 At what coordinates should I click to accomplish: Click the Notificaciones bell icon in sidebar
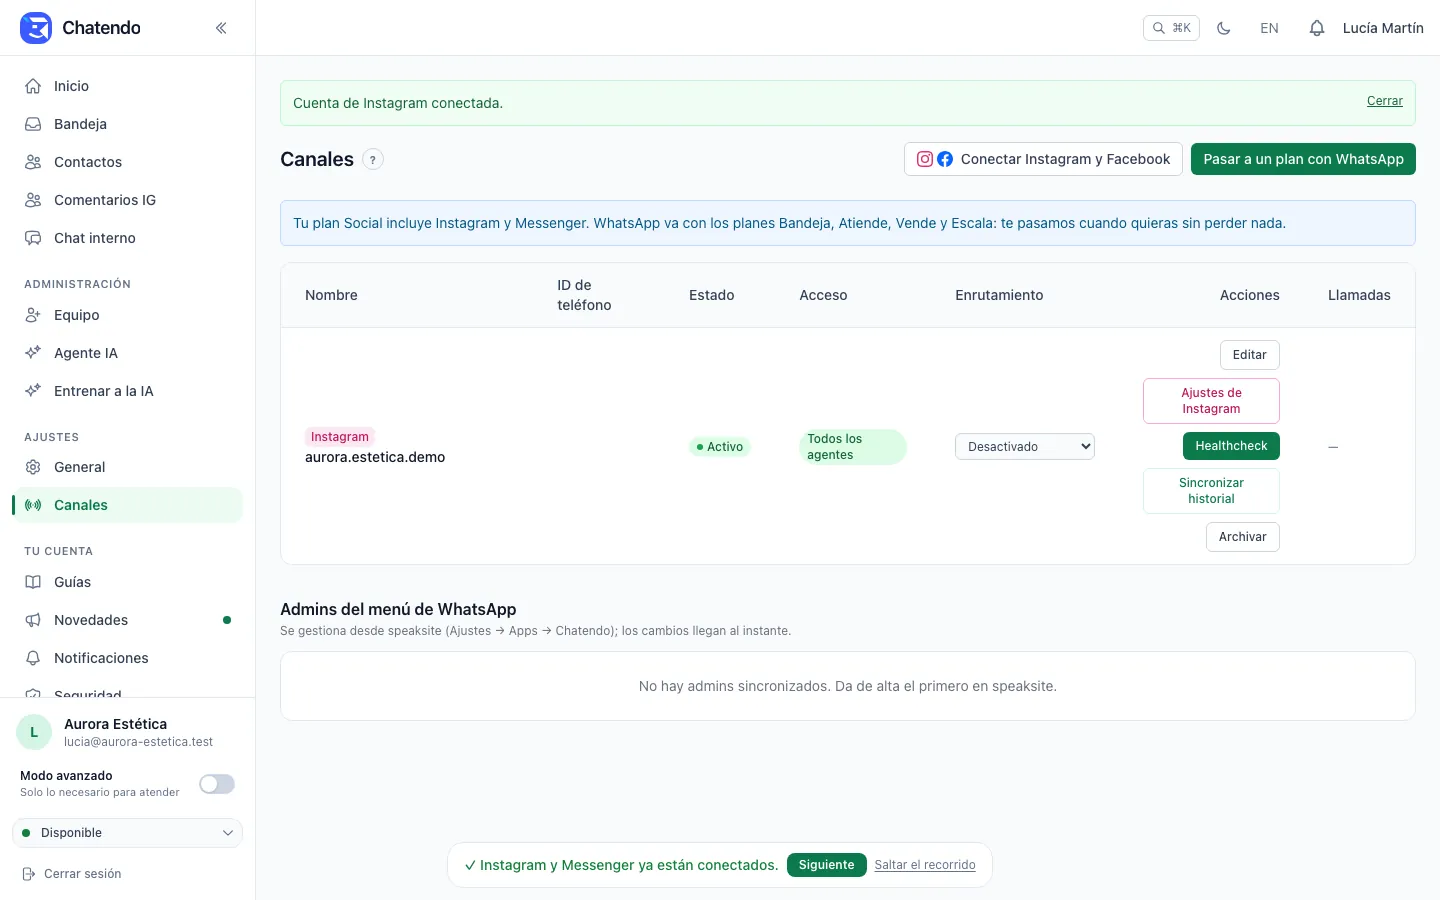[x=33, y=658]
